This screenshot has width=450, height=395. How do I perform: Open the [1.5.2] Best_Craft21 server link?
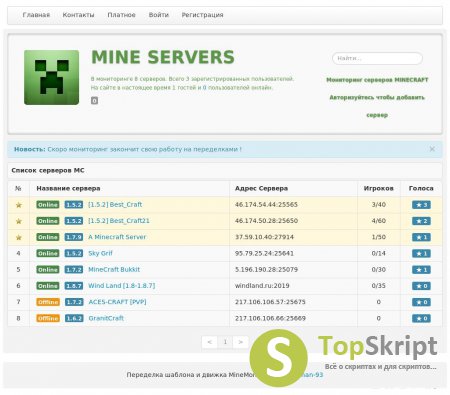click(119, 221)
